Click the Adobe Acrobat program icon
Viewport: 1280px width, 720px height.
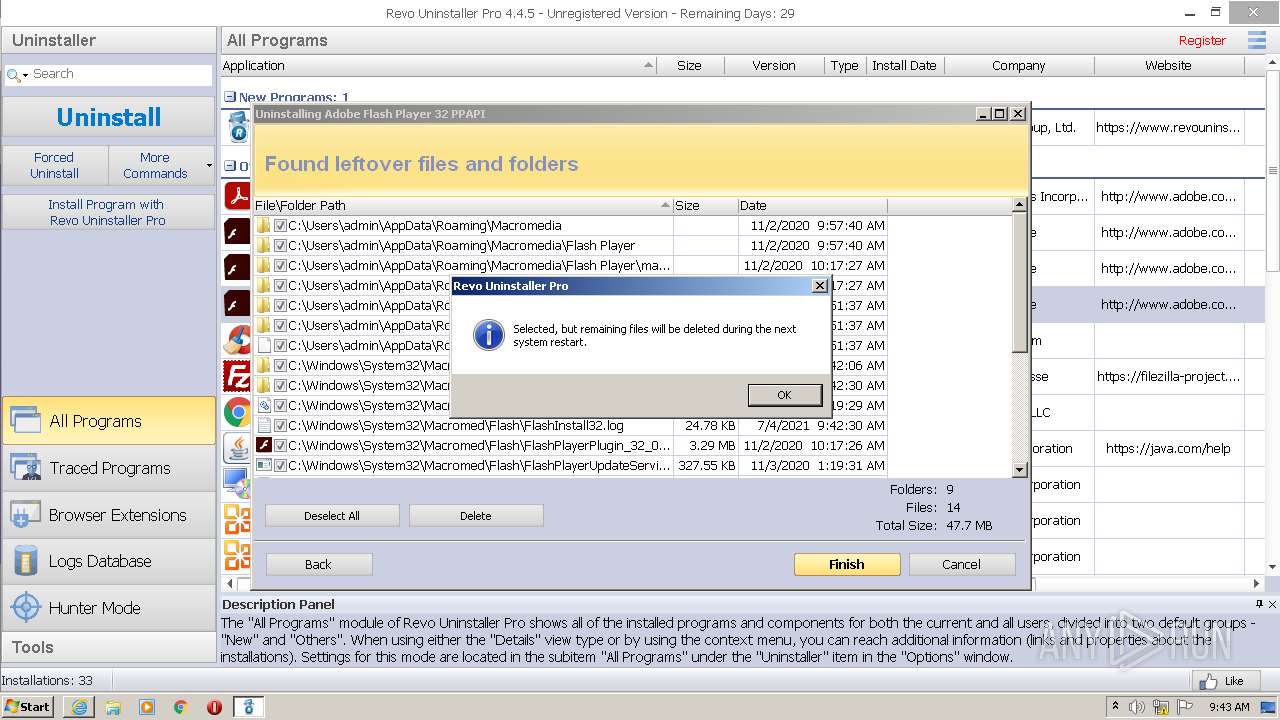pyautogui.click(x=237, y=196)
